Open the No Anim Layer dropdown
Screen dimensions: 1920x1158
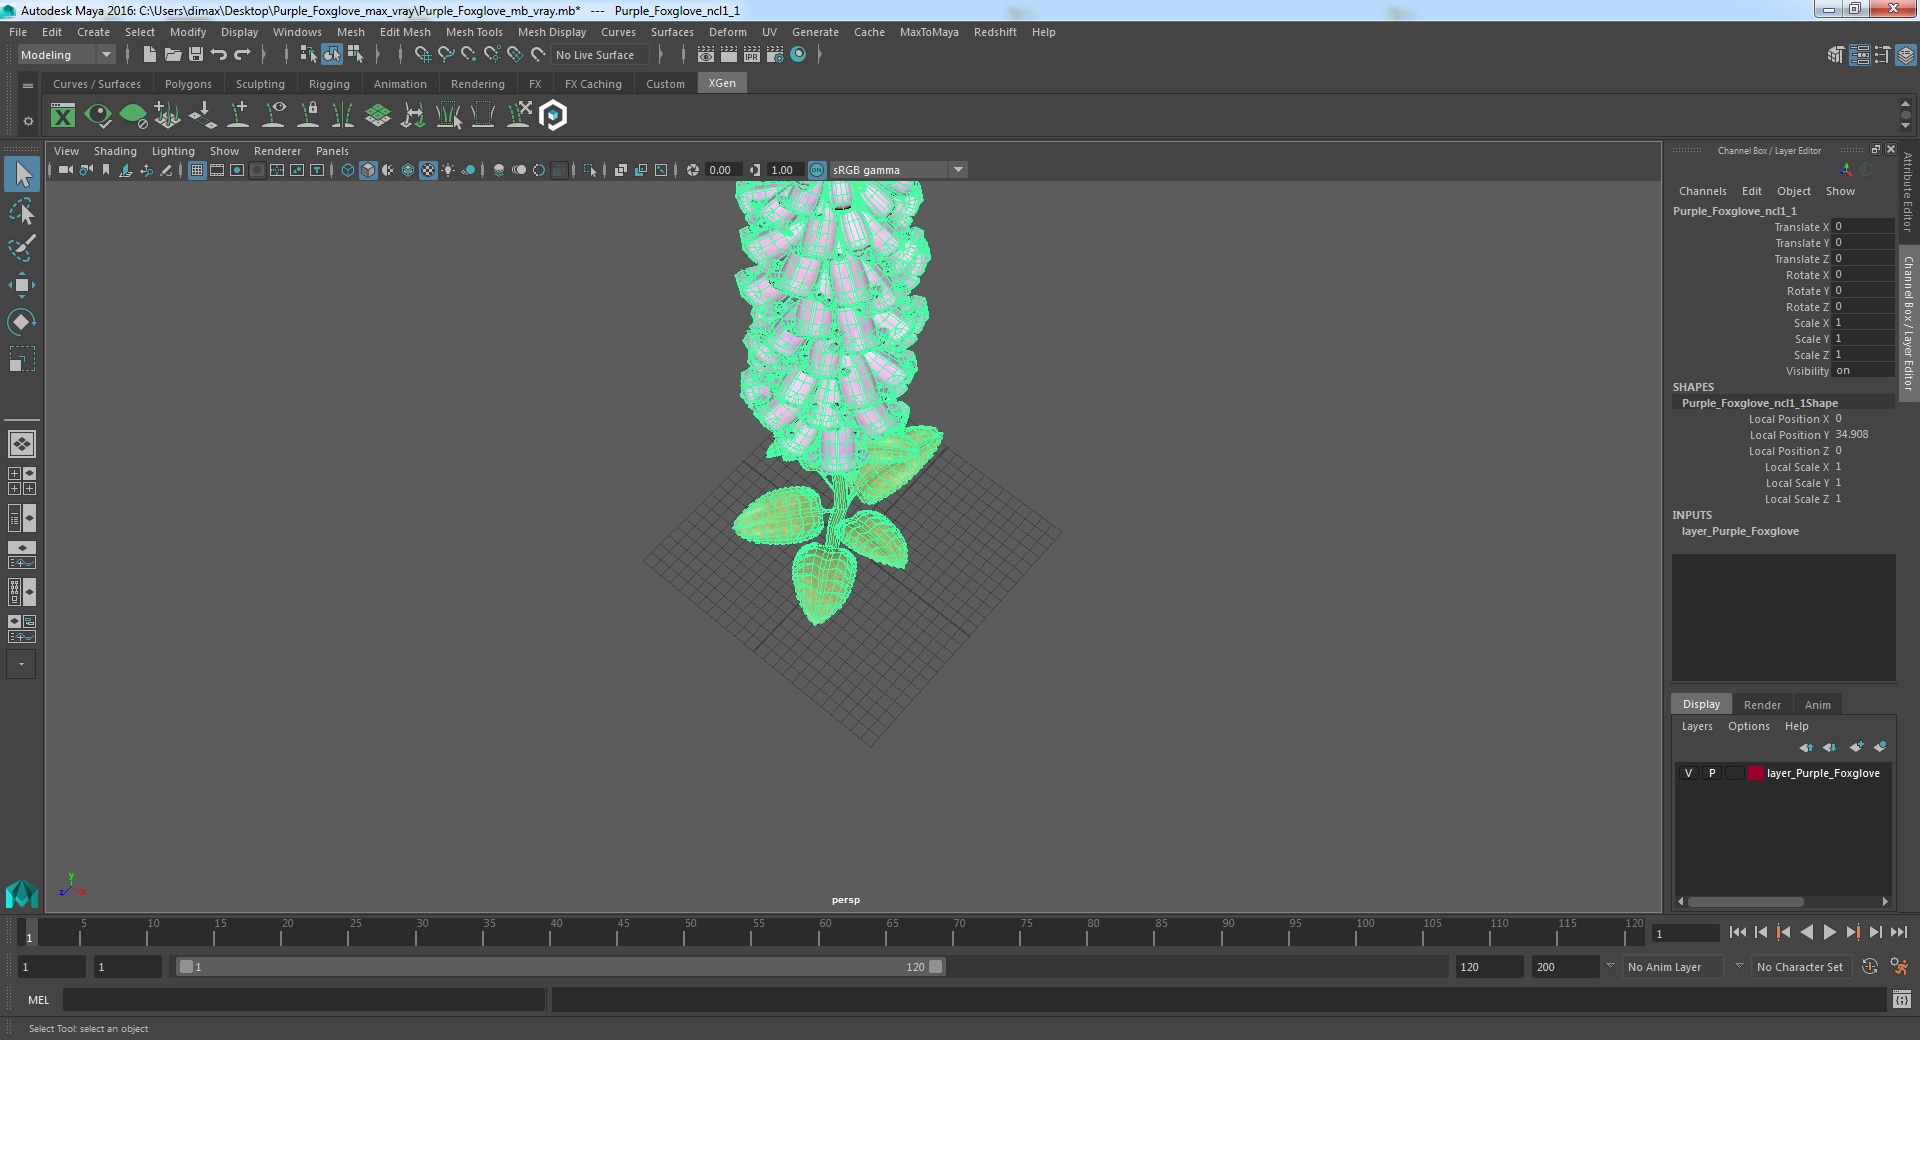1672,967
